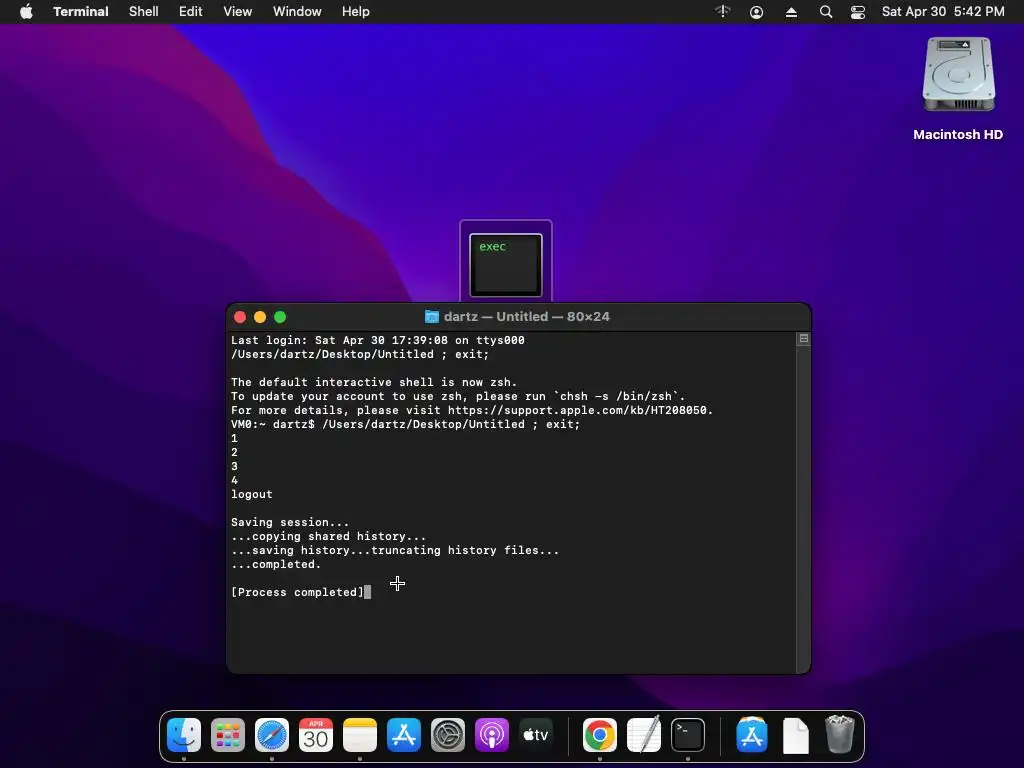Click the Terminal window vertical scrollbar track
The image size is (1024, 768).
click(x=803, y=509)
